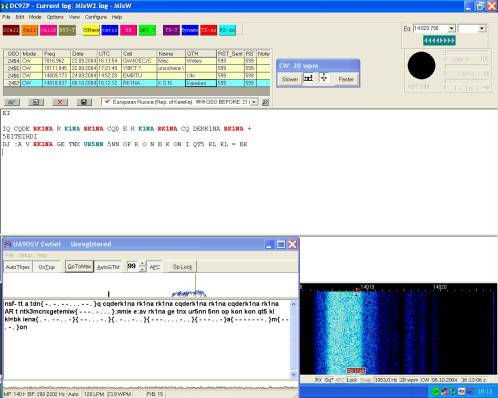Image resolution: width=498 pixels, height=398 pixels.
Task: Select the highlighted RK1NA log row call cell
Action: (139, 83)
